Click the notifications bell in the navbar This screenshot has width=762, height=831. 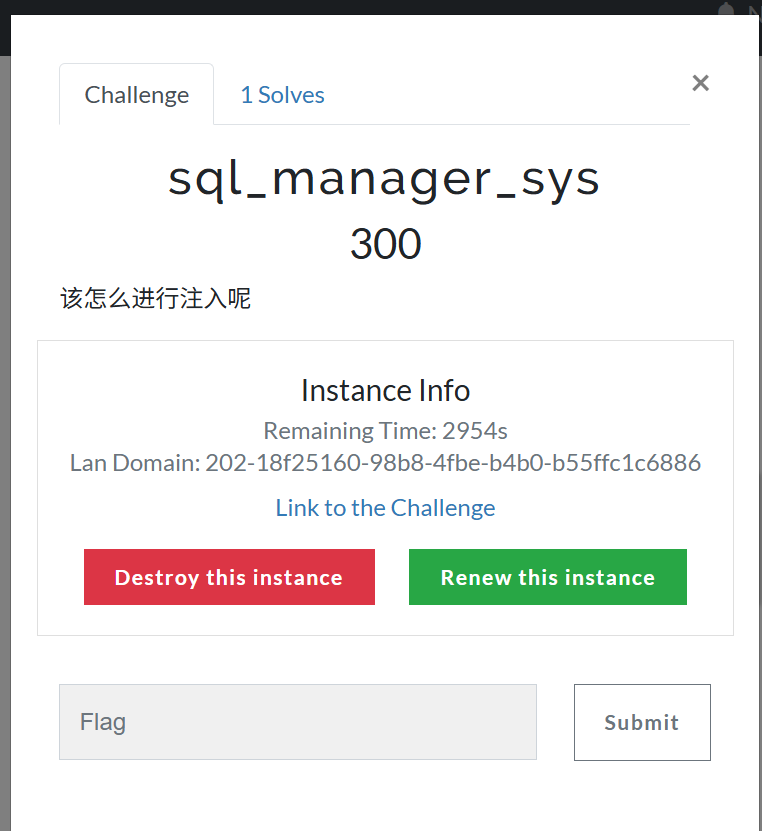(727, 8)
